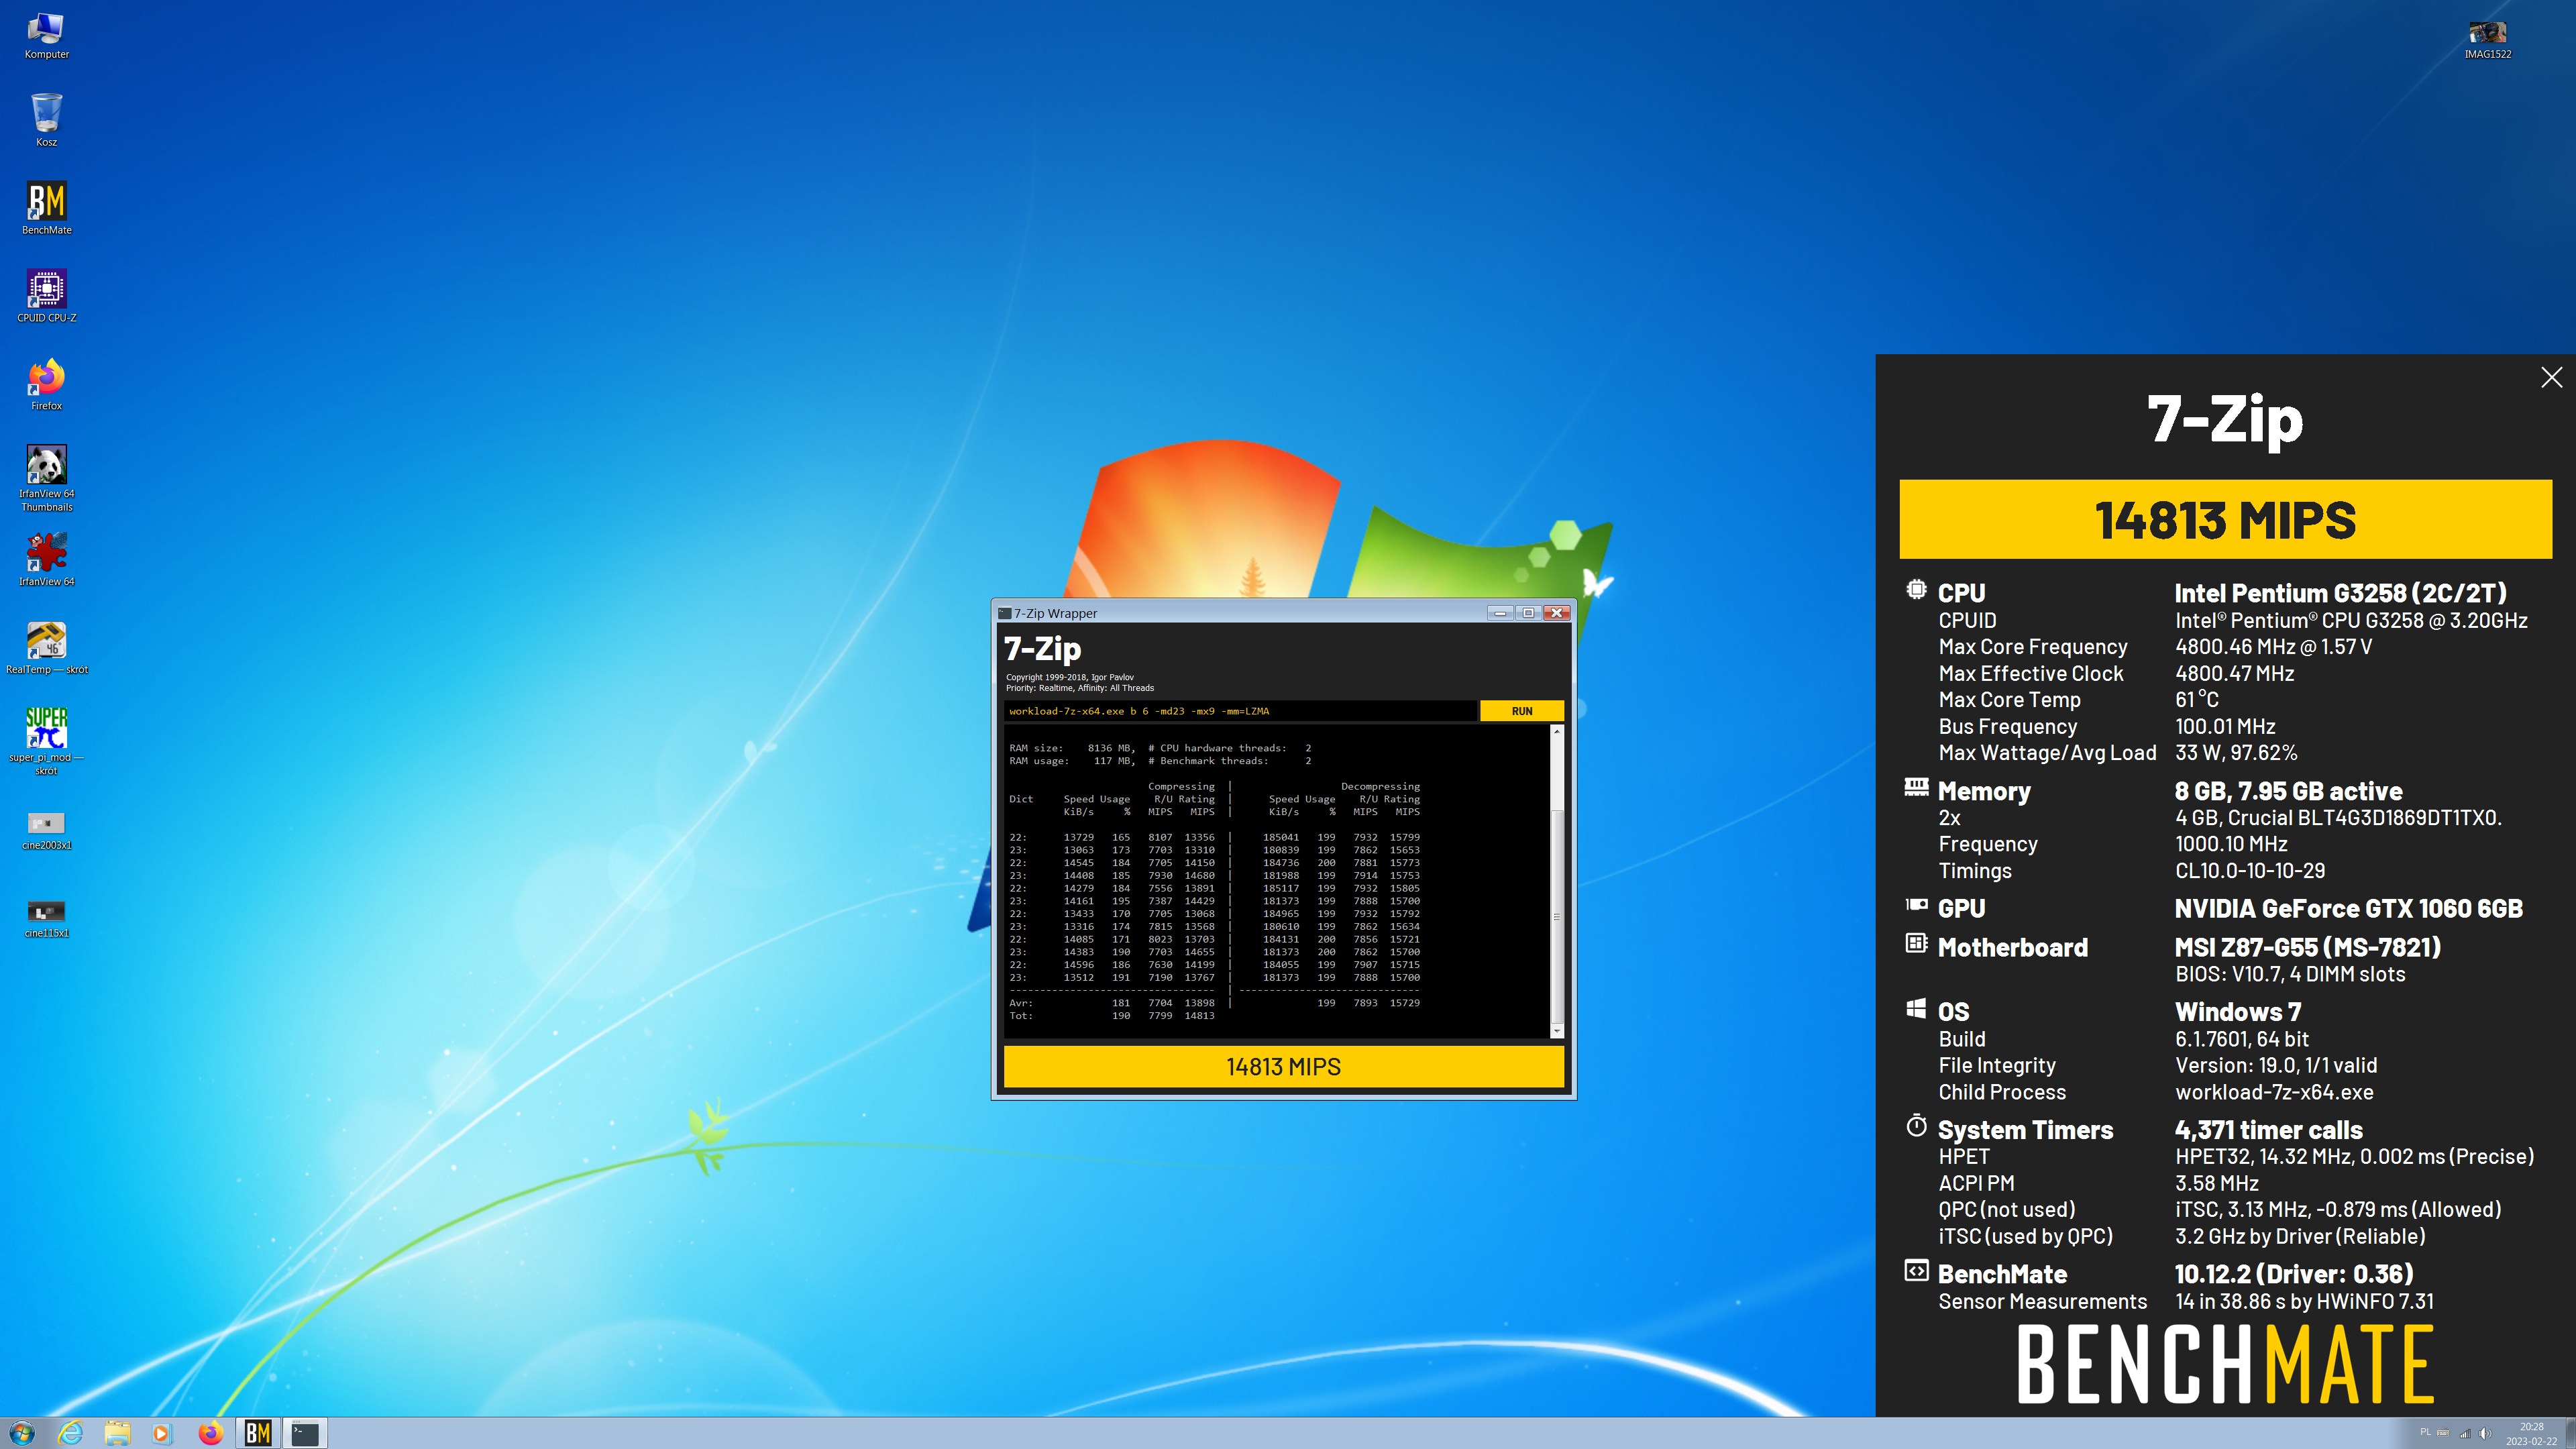Click the scrollbar up arrow in 7-Zip output
The width and height of the screenshot is (2576, 1449).
(1556, 733)
